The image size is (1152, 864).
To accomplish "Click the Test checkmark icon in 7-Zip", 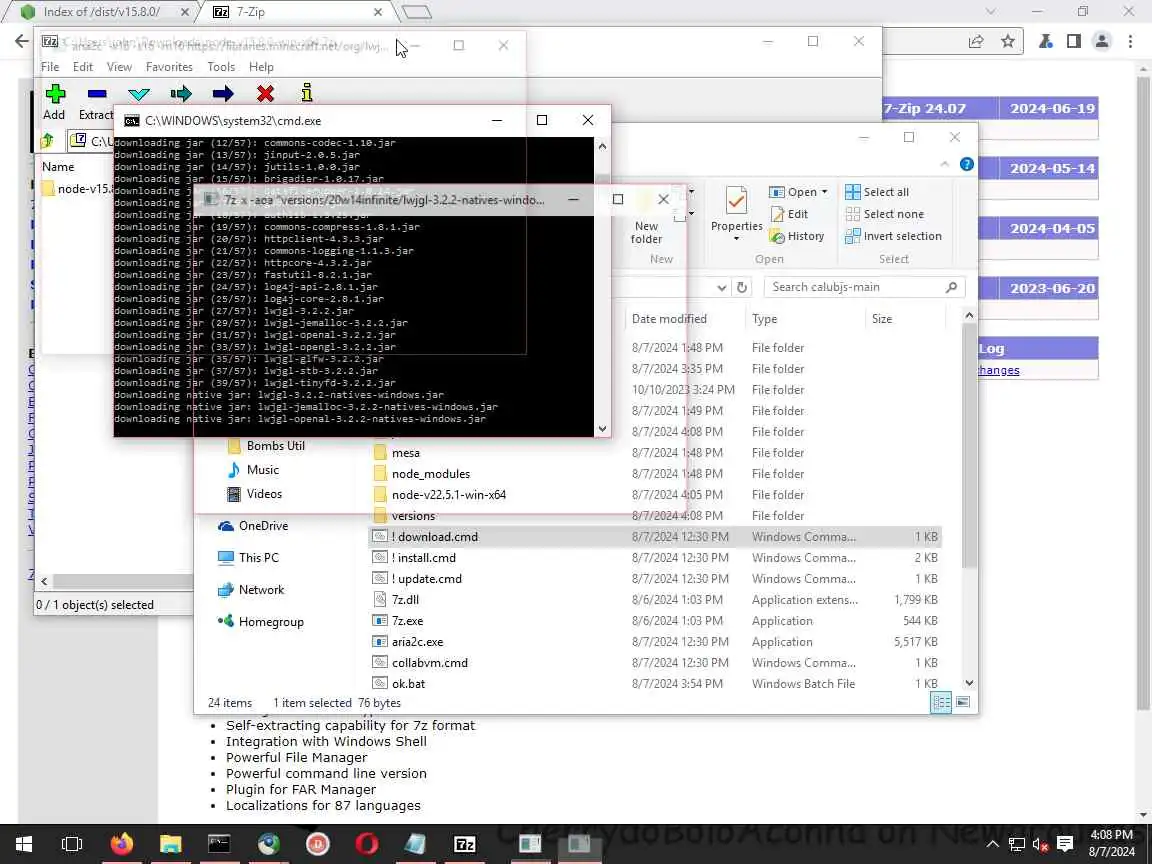I will (x=139, y=94).
